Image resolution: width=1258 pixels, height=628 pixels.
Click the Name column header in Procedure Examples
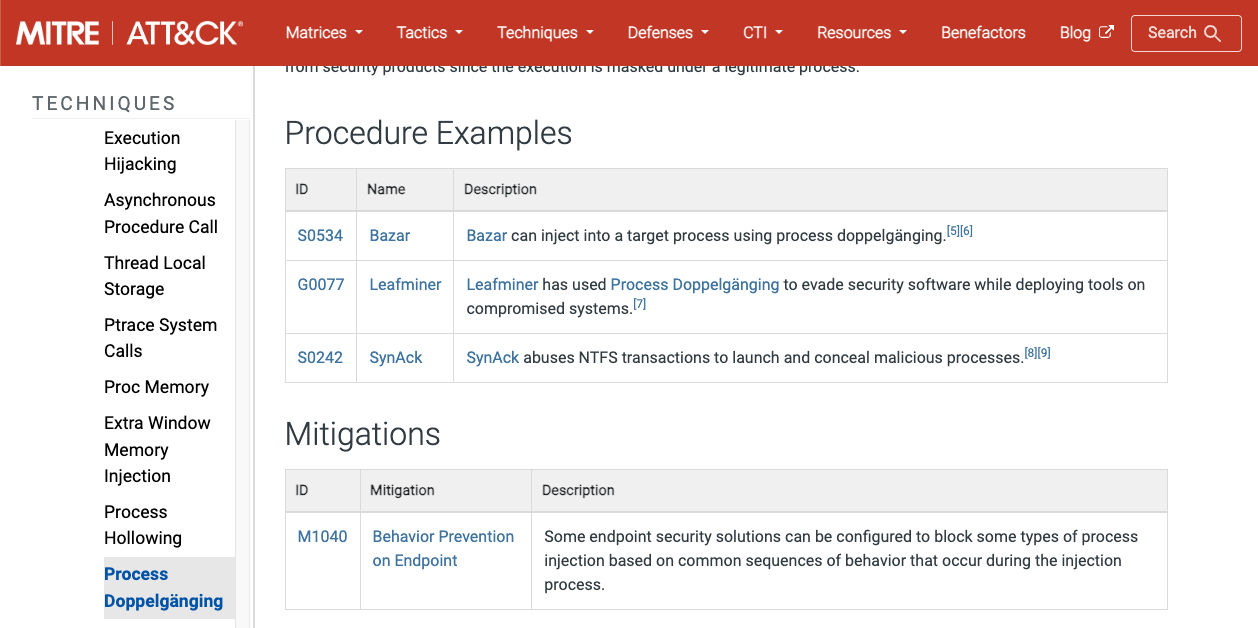pyautogui.click(x=386, y=189)
